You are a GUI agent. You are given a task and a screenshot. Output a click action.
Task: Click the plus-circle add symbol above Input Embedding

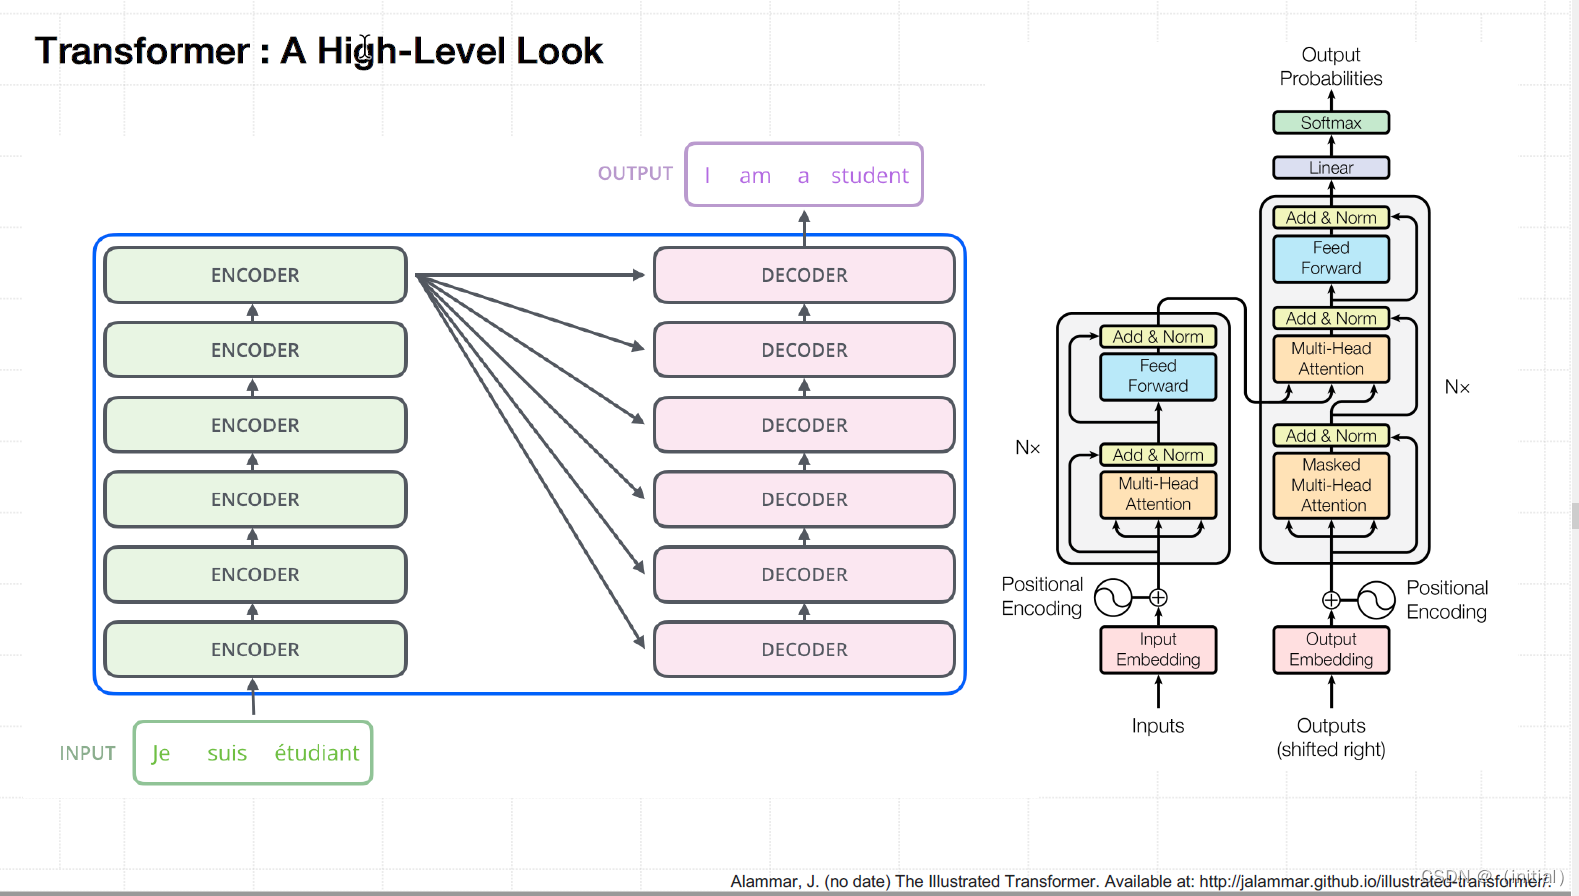(1158, 598)
